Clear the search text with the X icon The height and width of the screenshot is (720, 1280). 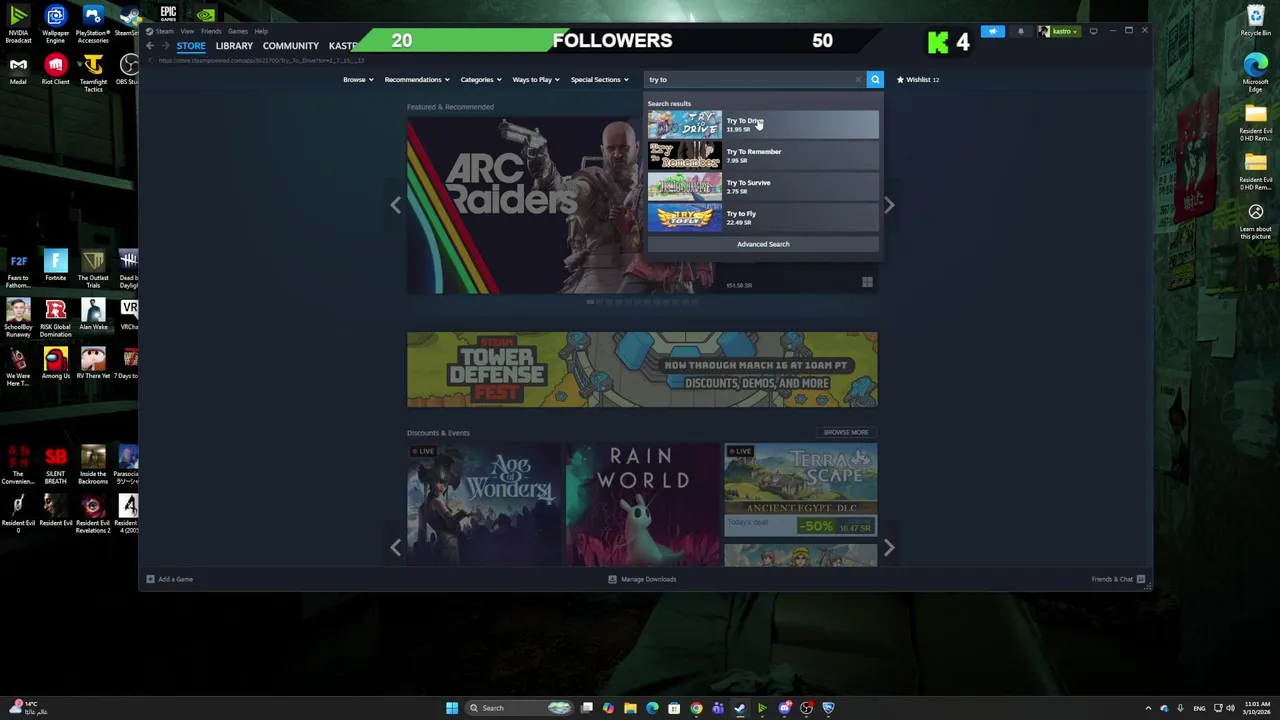pyautogui.click(x=858, y=79)
